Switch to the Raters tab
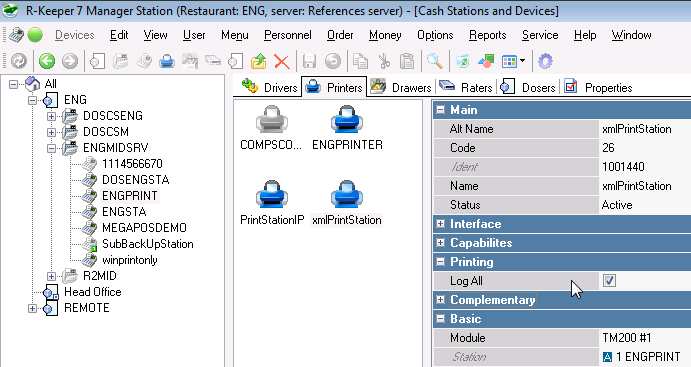Image resolution: width=691 pixels, height=367 pixels. (466, 87)
